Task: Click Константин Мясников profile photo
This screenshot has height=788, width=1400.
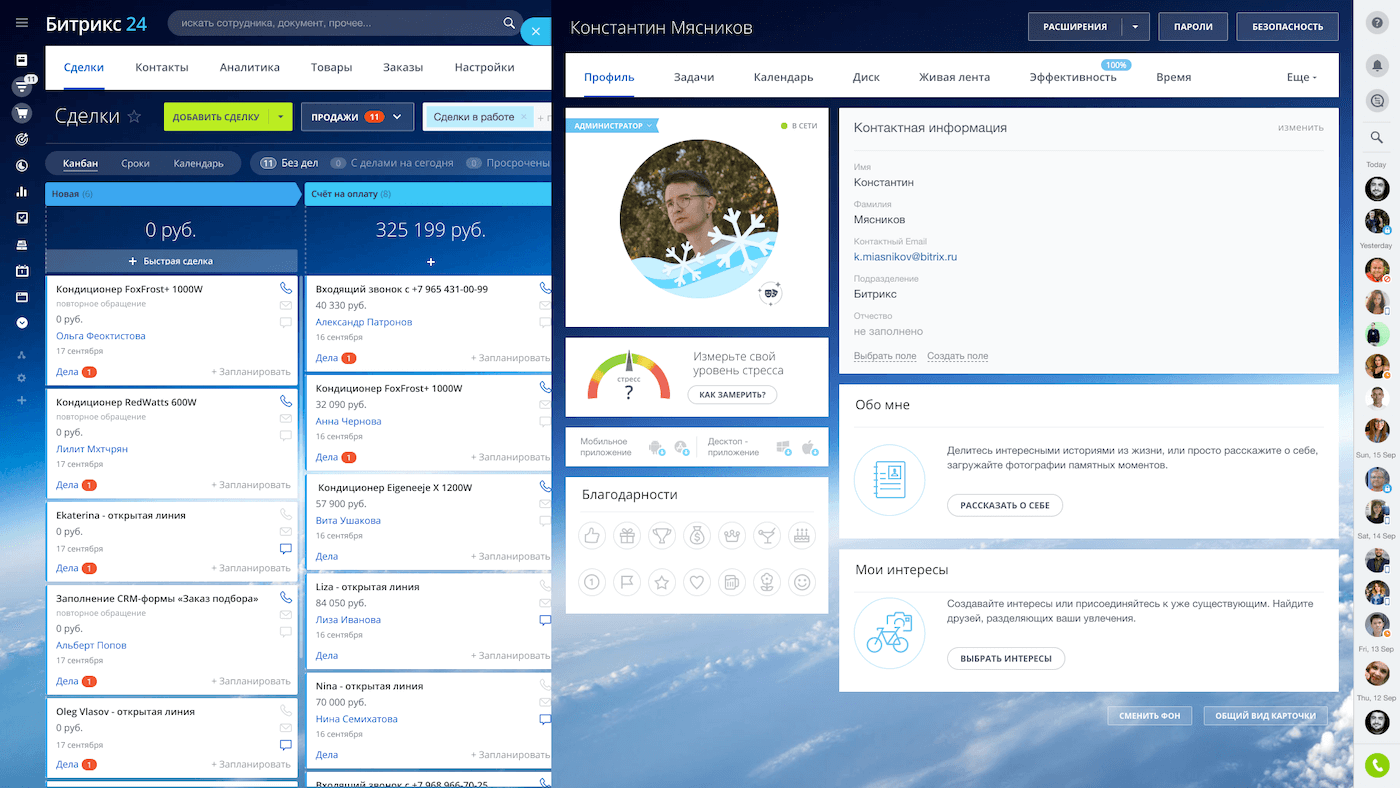Action: click(x=699, y=219)
